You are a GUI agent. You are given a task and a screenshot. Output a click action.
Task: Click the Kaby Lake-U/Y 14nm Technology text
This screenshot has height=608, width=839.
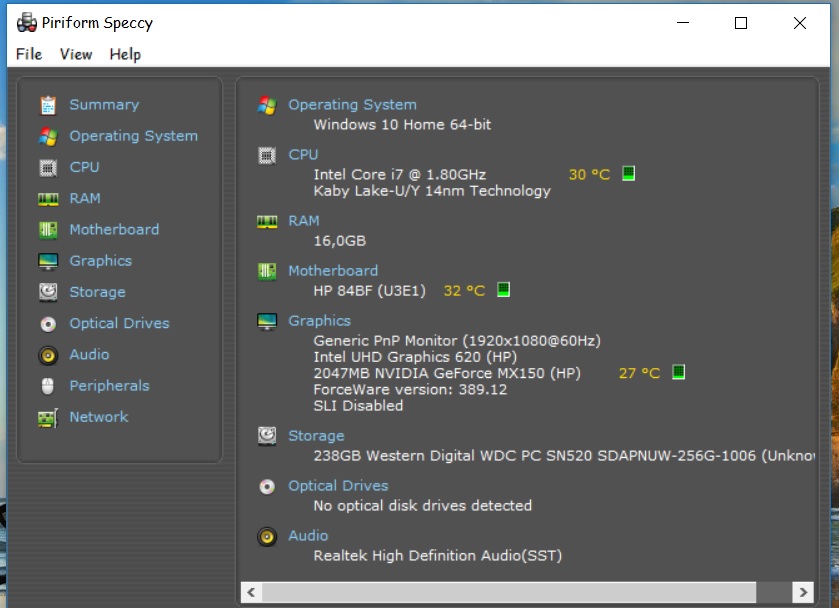pyautogui.click(x=432, y=191)
